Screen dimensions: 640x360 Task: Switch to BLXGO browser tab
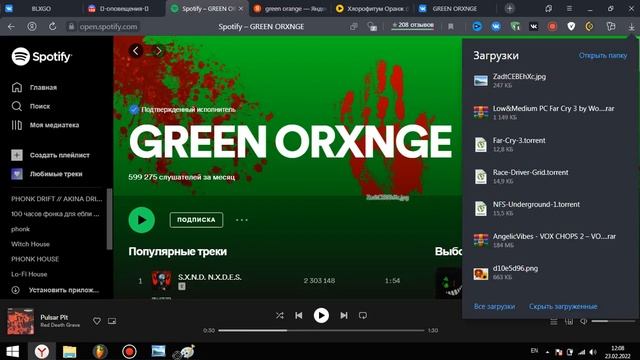click(x=41, y=8)
